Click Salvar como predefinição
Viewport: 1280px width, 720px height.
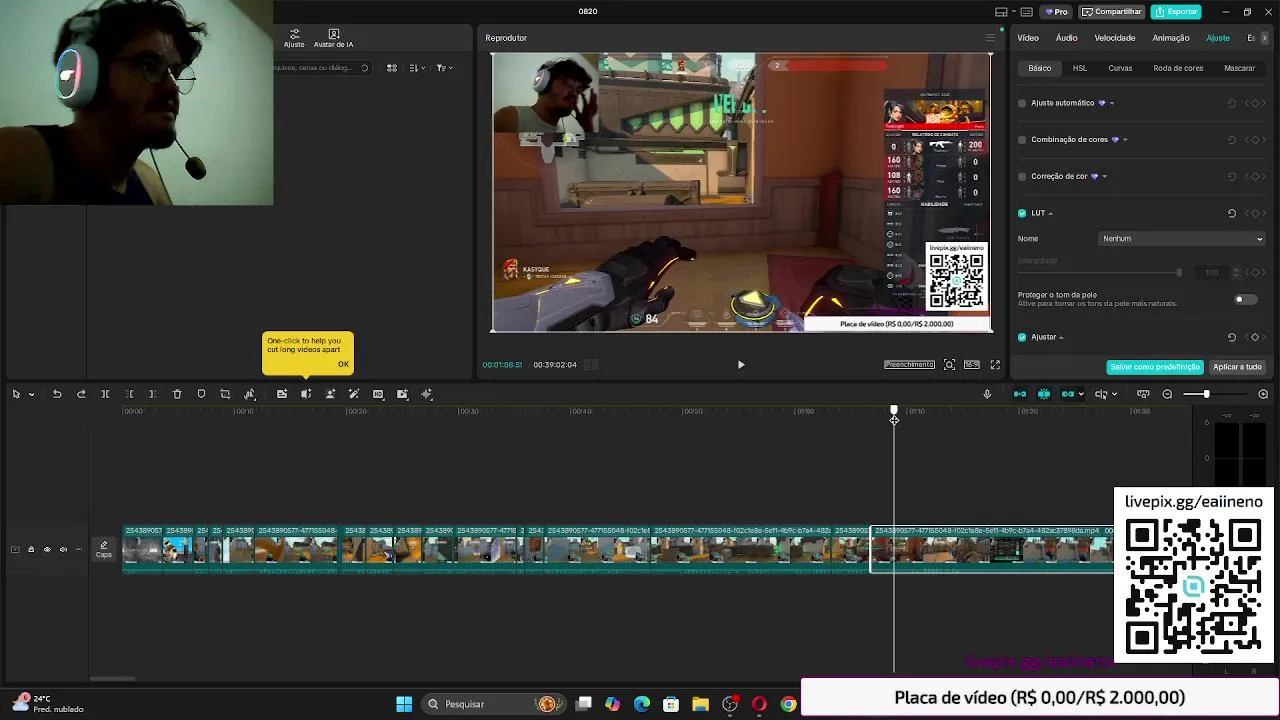click(x=1155, y=367)
